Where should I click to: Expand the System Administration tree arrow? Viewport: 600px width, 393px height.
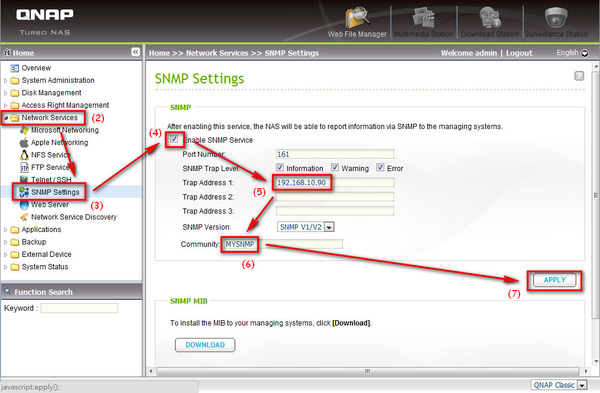click(x=5, y=81)
